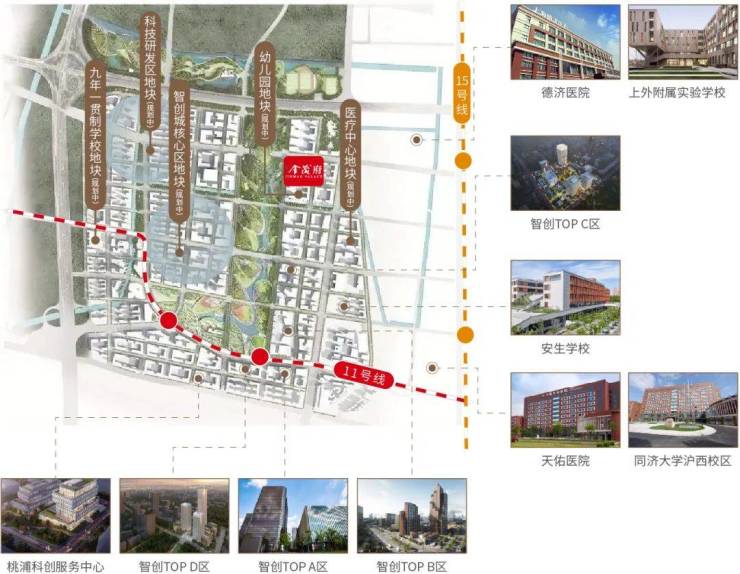740x574 pixels.
Task: Click the orange Line 15 station dot just below the 15号线 label
Action: pyautogui.click(x=463, y=161)
